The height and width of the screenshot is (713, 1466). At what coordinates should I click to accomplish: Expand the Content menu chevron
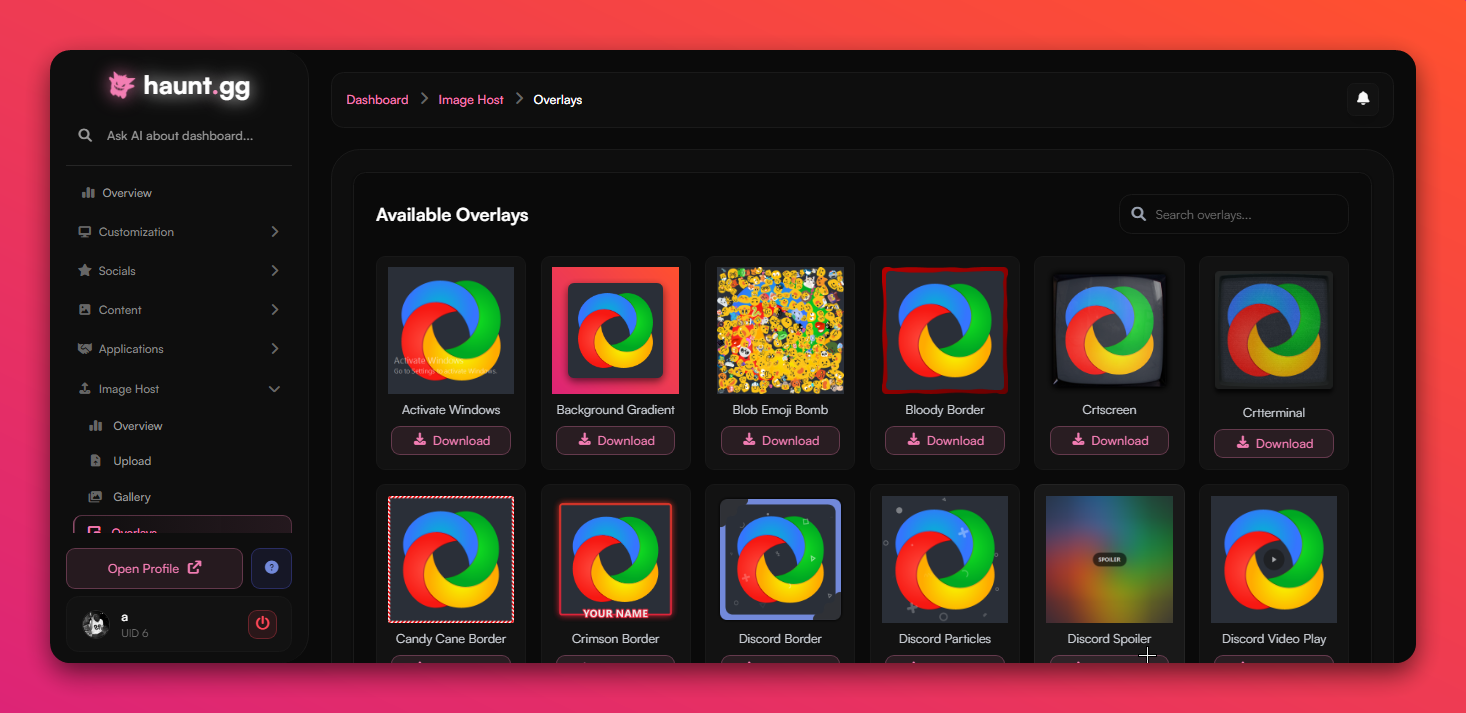tap(275, 310)
